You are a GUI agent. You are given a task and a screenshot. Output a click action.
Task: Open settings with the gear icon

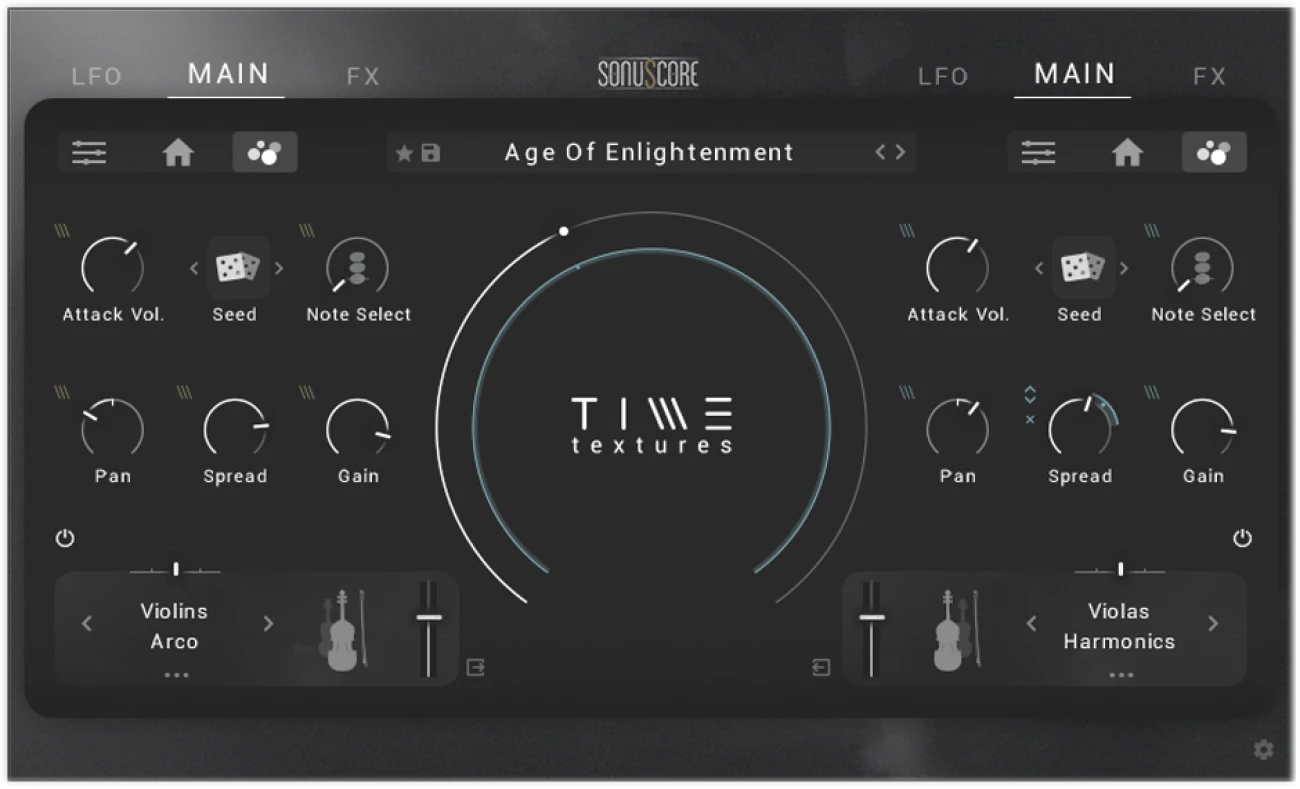(x=1264, y=749)
